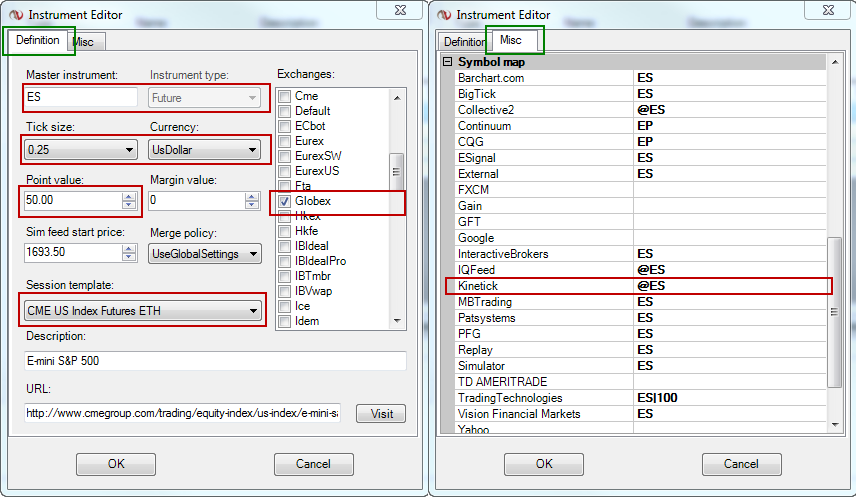Decrease the Sim feed start price
856x497 pixels.
129,257
